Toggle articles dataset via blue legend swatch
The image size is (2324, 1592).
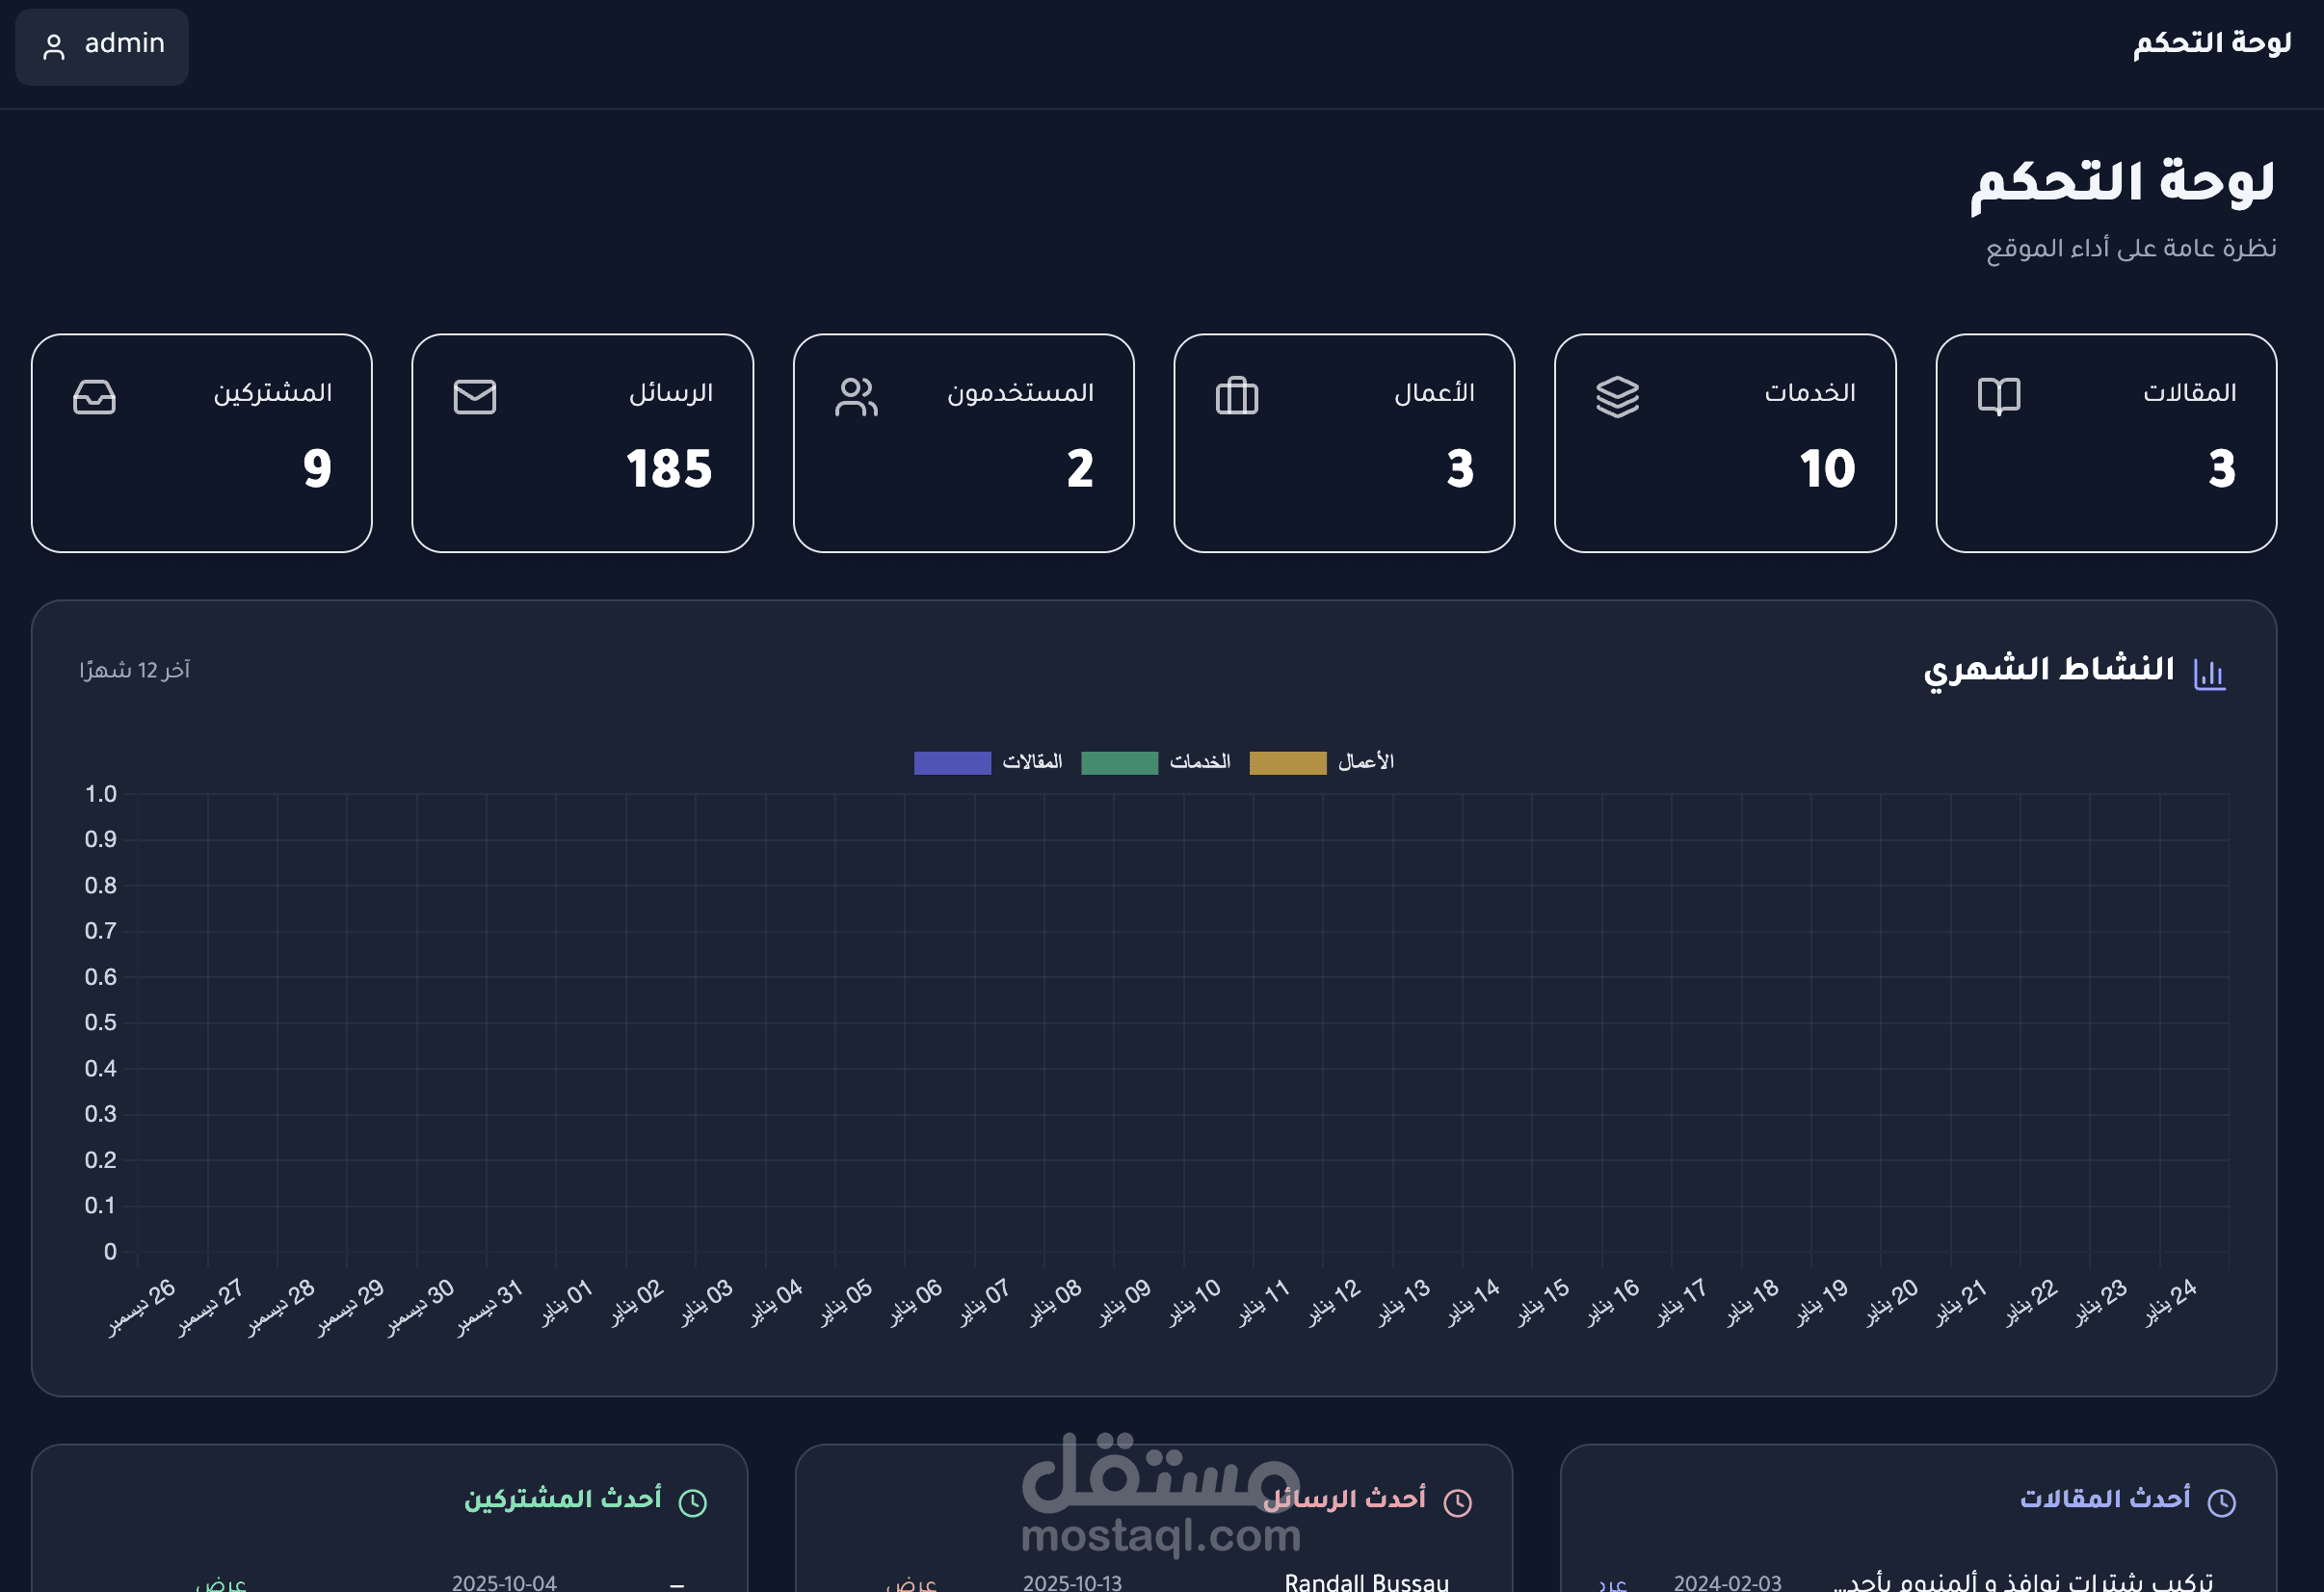pos(952,762)
